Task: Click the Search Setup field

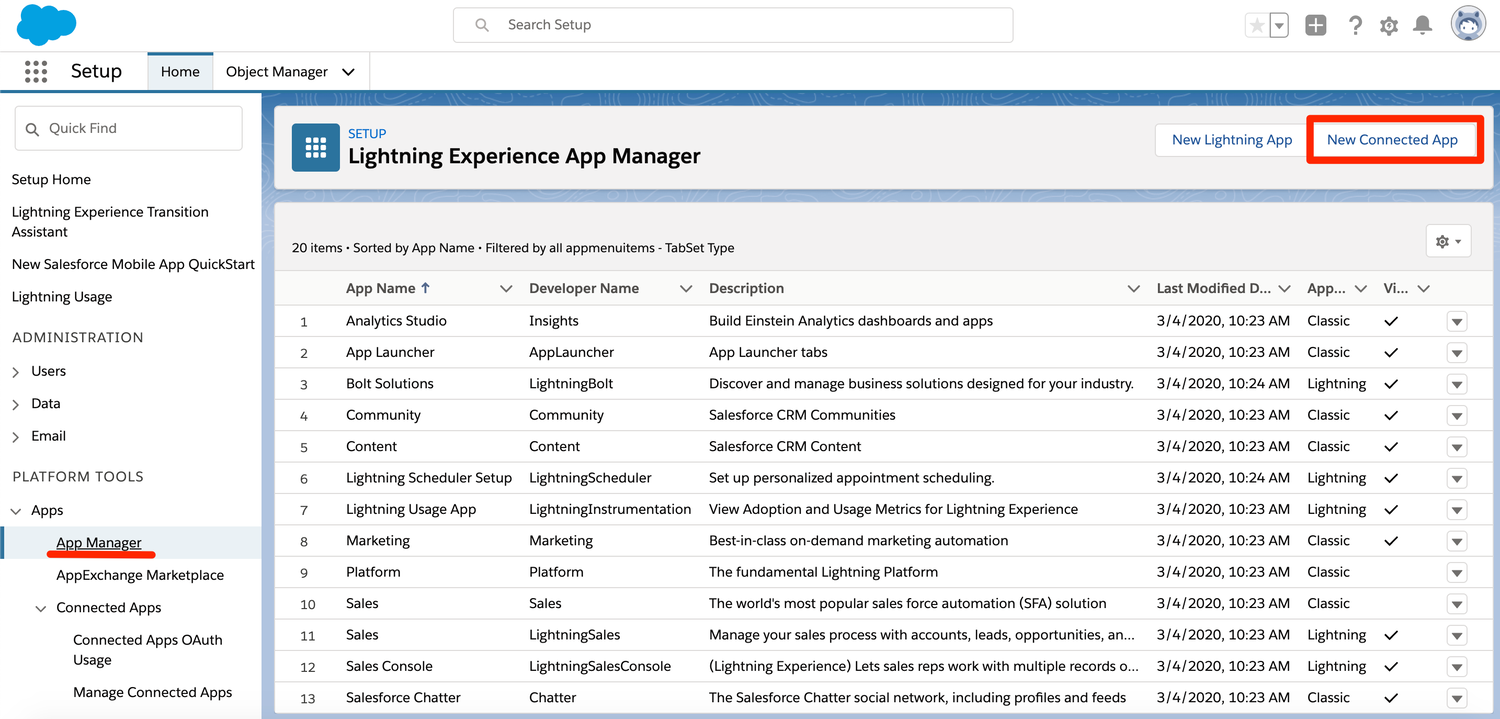Action: pyautogui.click(x=733, y=25)
